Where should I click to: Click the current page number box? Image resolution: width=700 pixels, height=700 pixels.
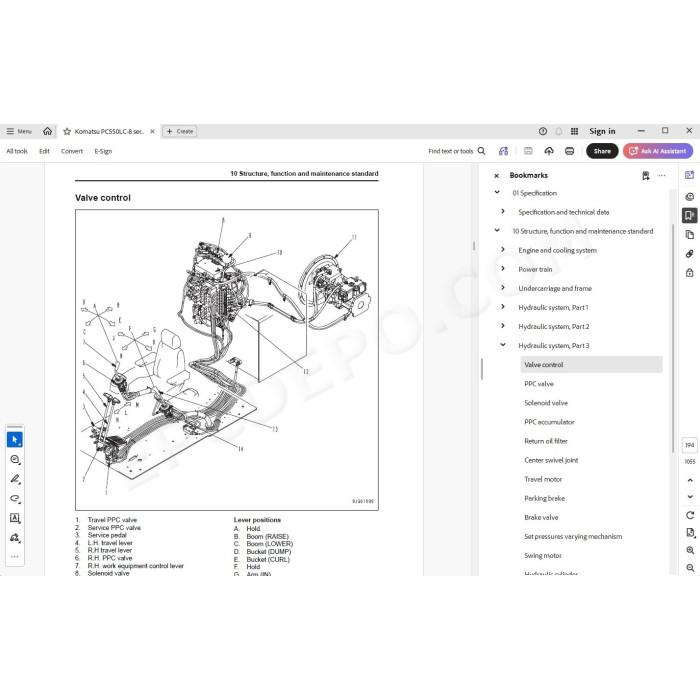pyautogui.click(x=689, y=445)
